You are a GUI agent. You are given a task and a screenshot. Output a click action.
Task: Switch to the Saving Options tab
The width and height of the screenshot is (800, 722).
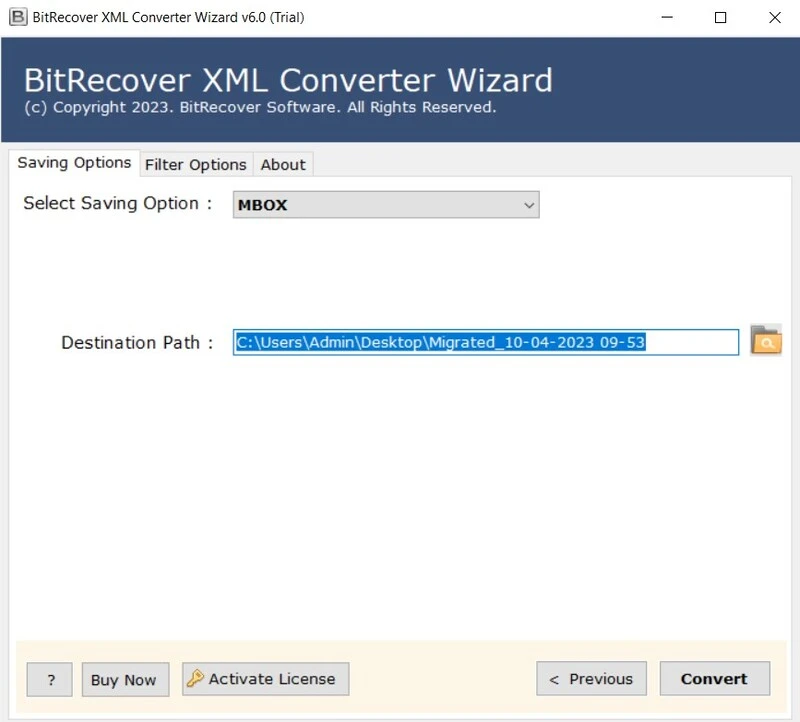pos(74,163)
